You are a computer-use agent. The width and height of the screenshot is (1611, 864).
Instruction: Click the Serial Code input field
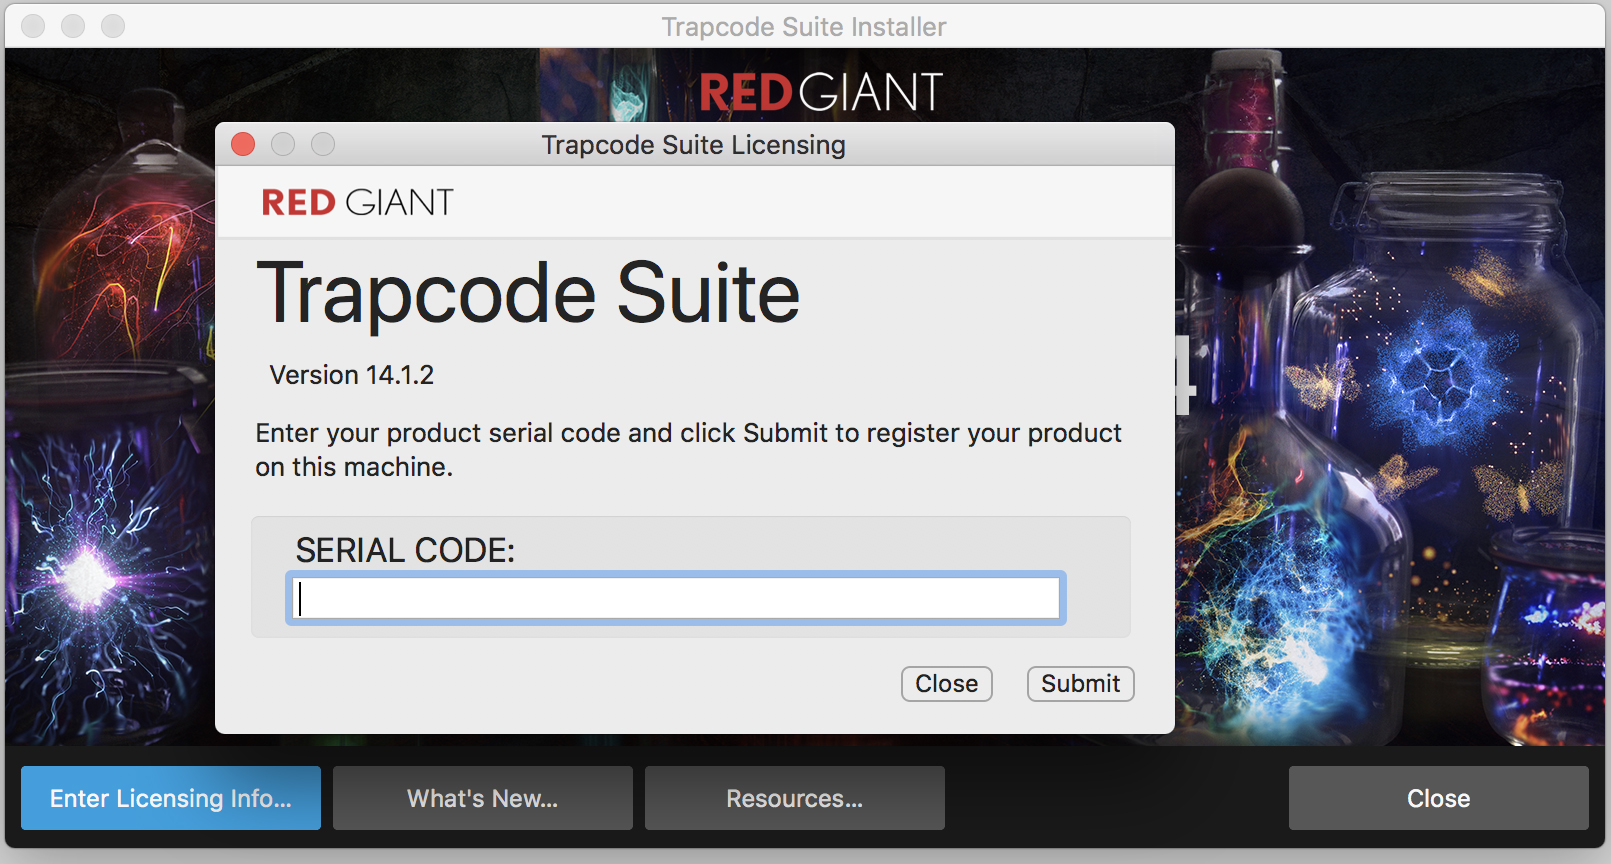[675, 598]
